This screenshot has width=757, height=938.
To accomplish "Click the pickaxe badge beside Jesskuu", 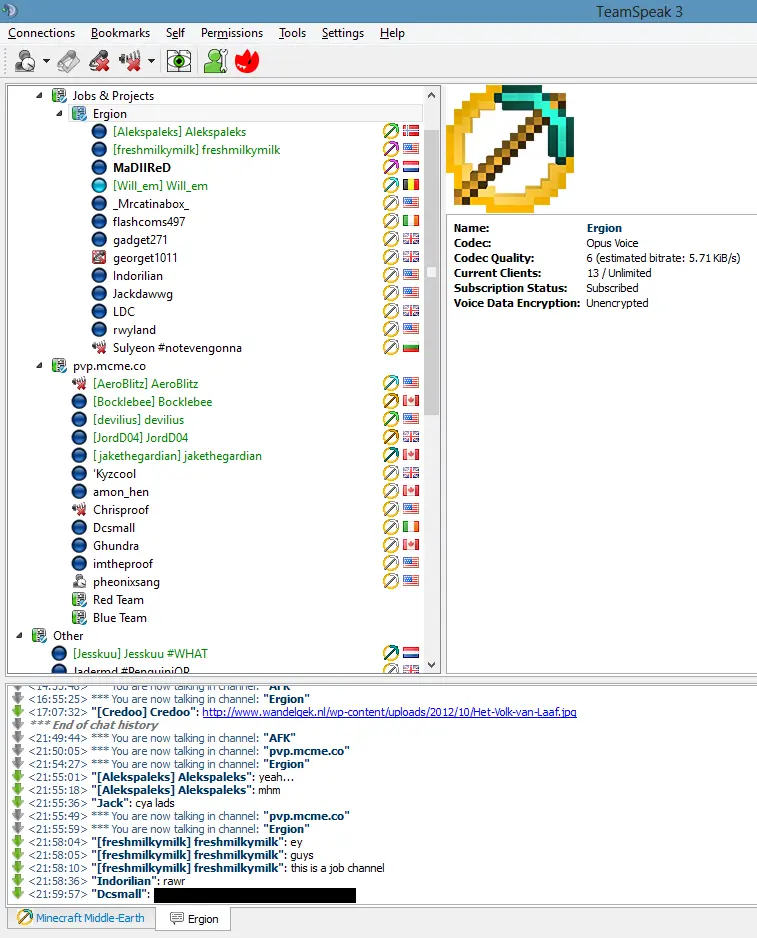I will click(x=391, y=653).
